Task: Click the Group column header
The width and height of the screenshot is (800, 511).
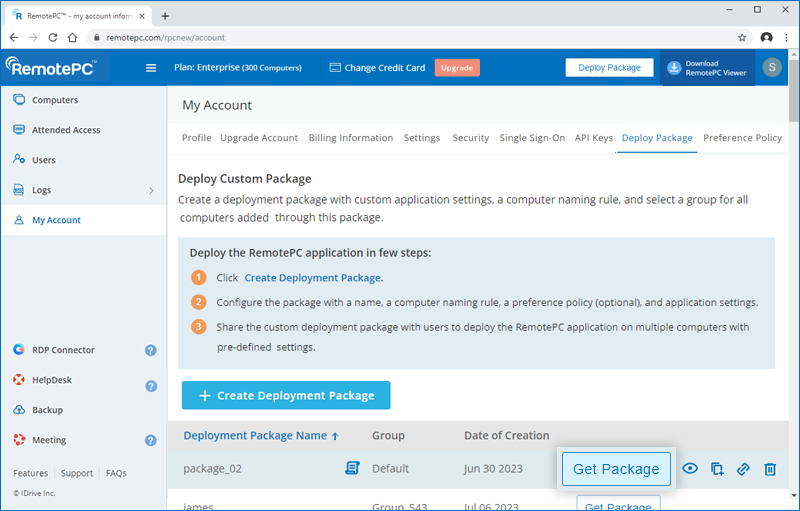Action: [x=388, y=436]
